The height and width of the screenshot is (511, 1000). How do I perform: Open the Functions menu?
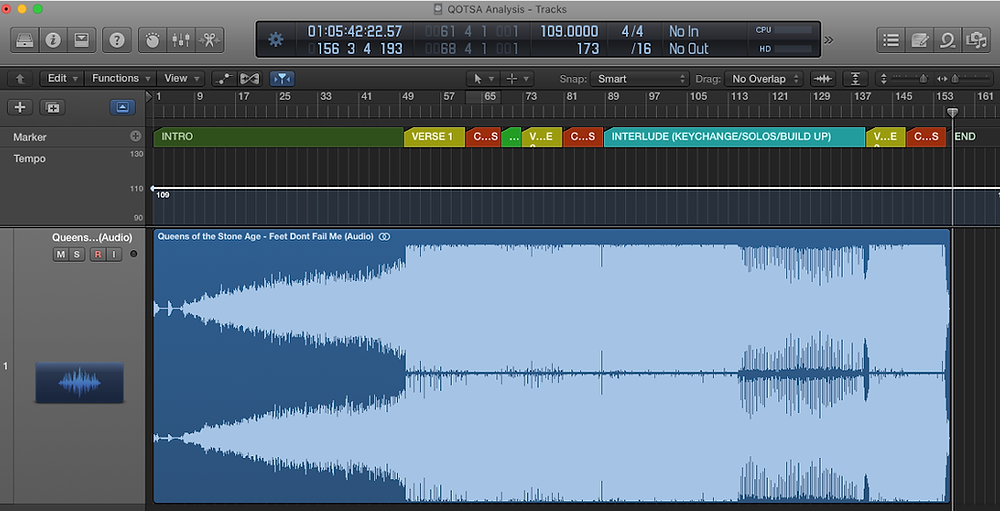[x=120, y=78]
